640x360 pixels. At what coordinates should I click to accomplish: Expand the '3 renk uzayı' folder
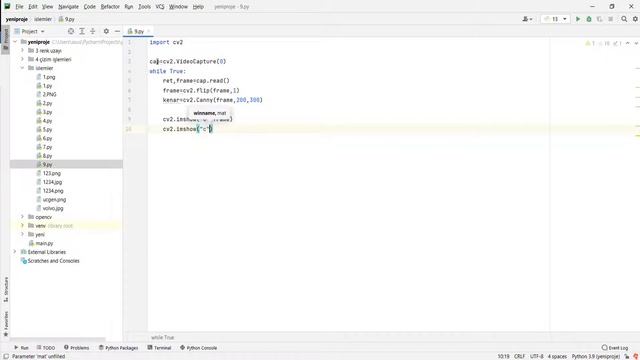22,51
